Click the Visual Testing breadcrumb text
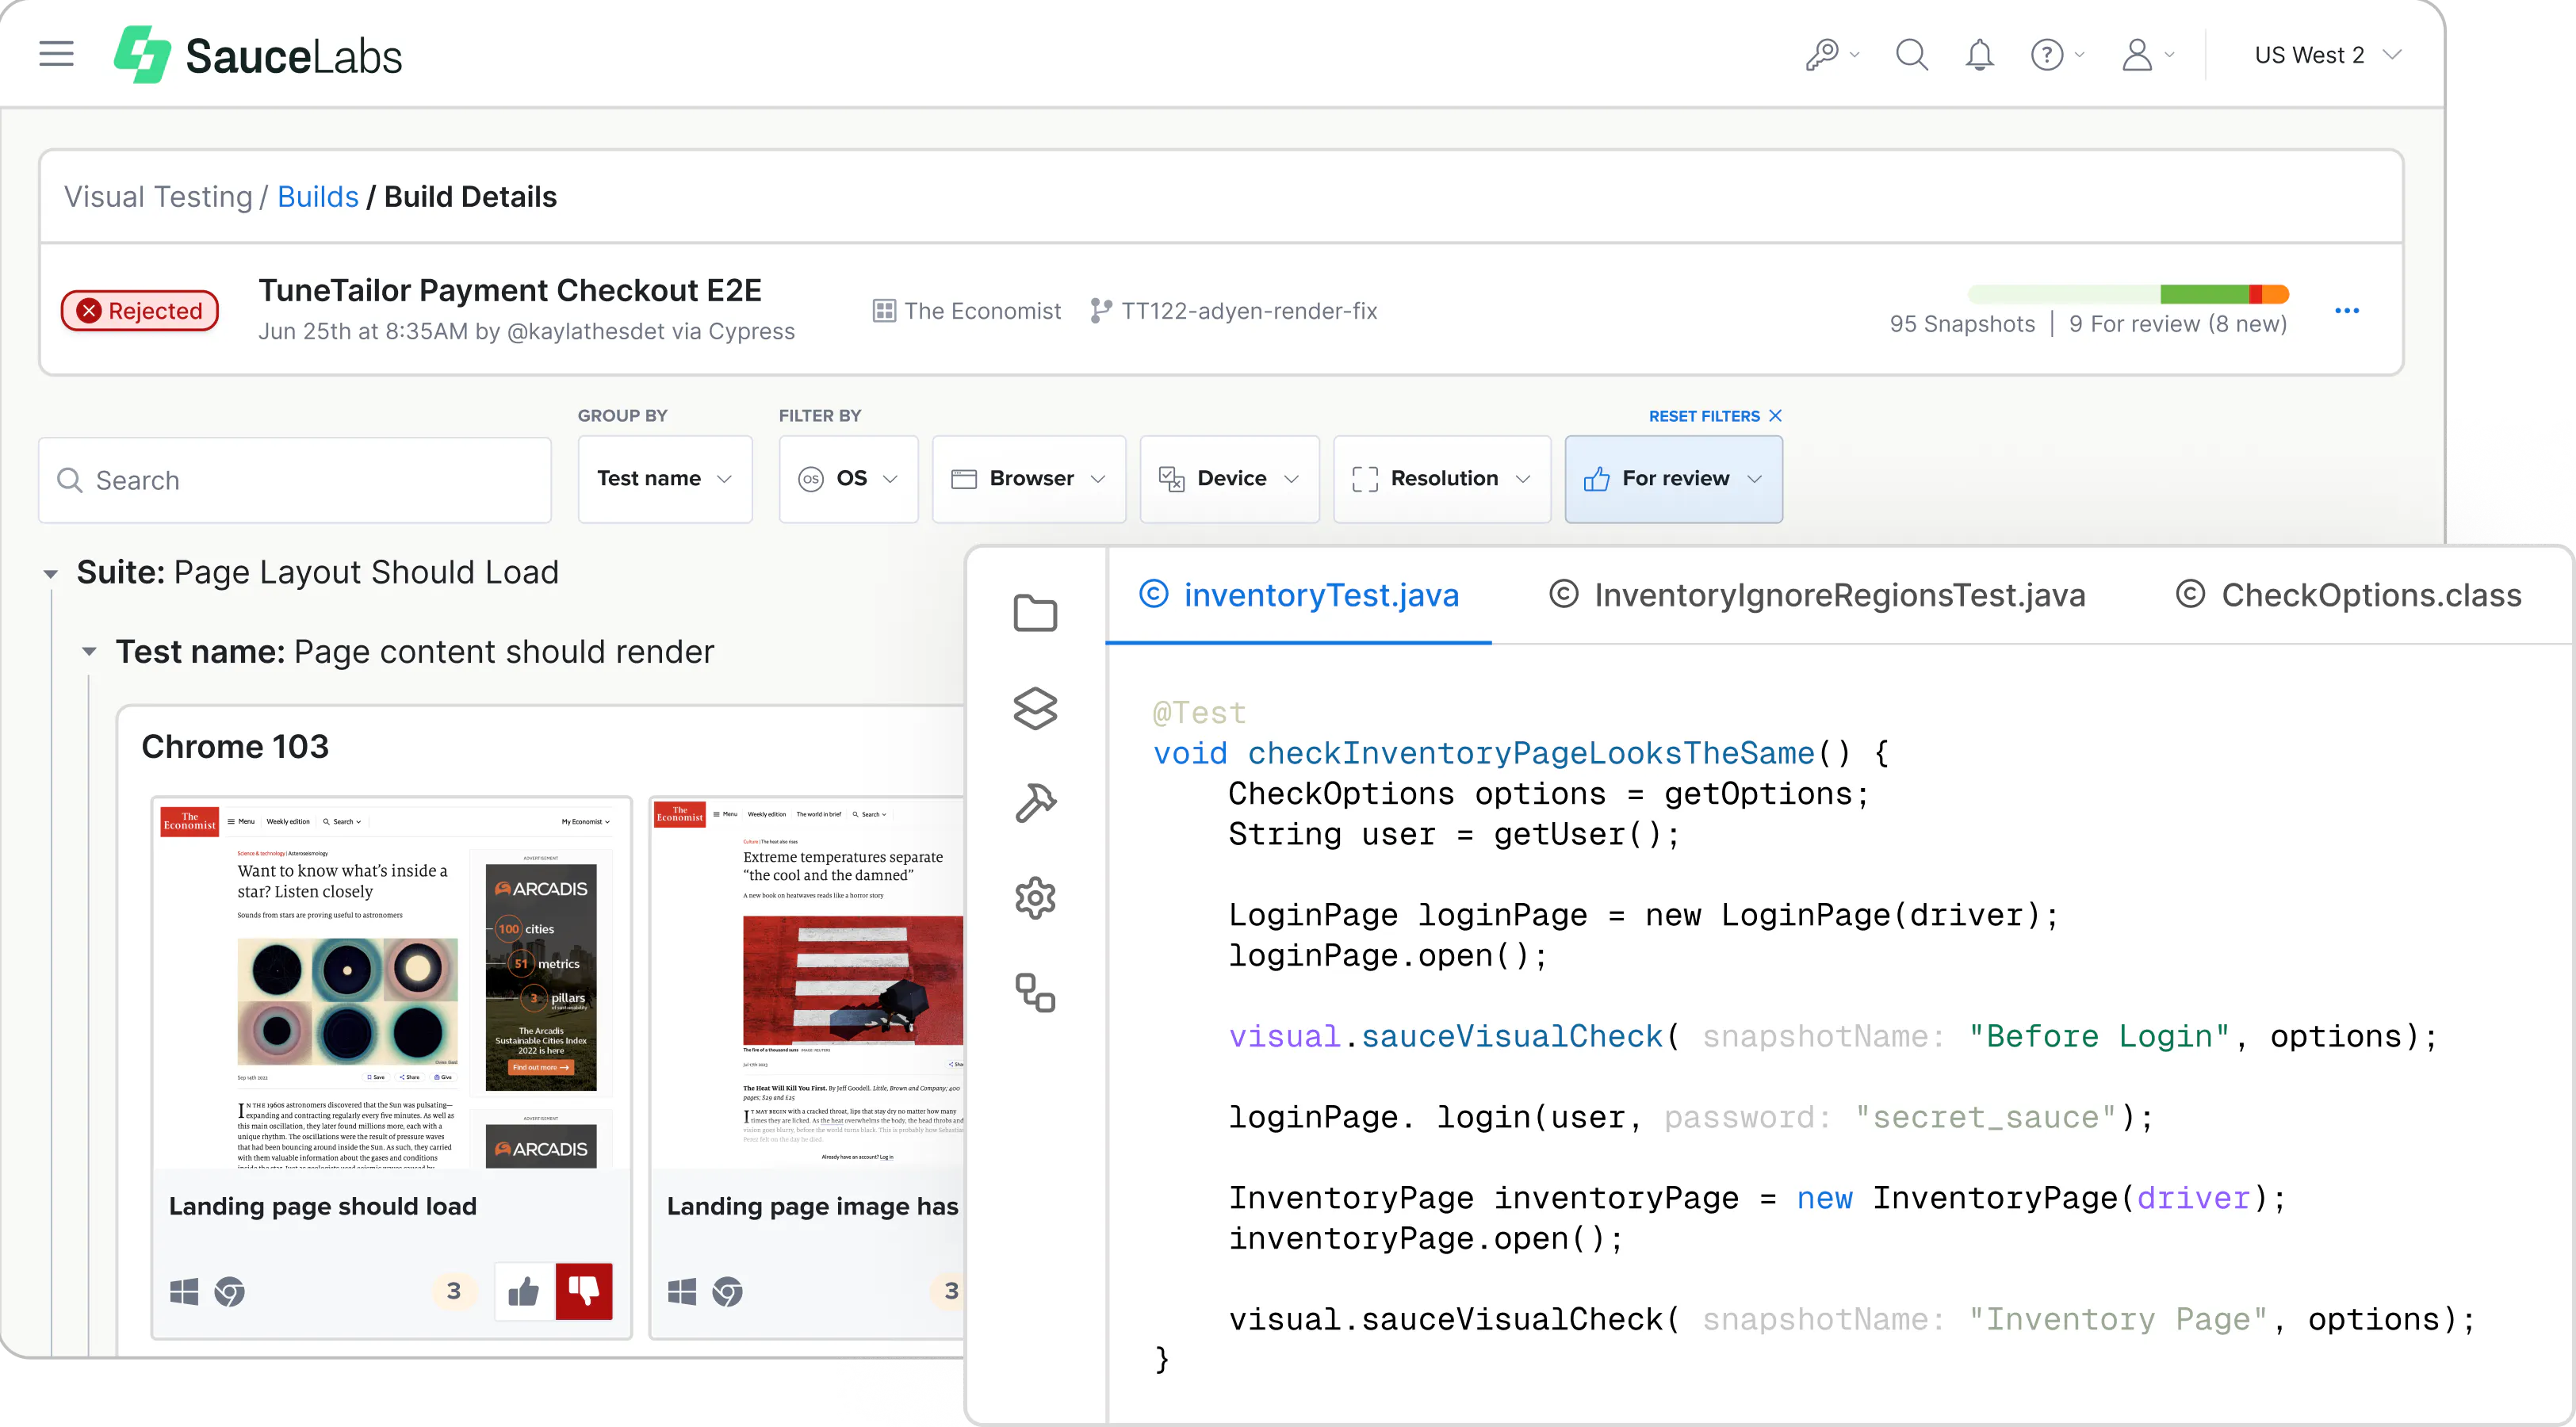Viewport: 2576px width, 1427px height. point(158,196)
